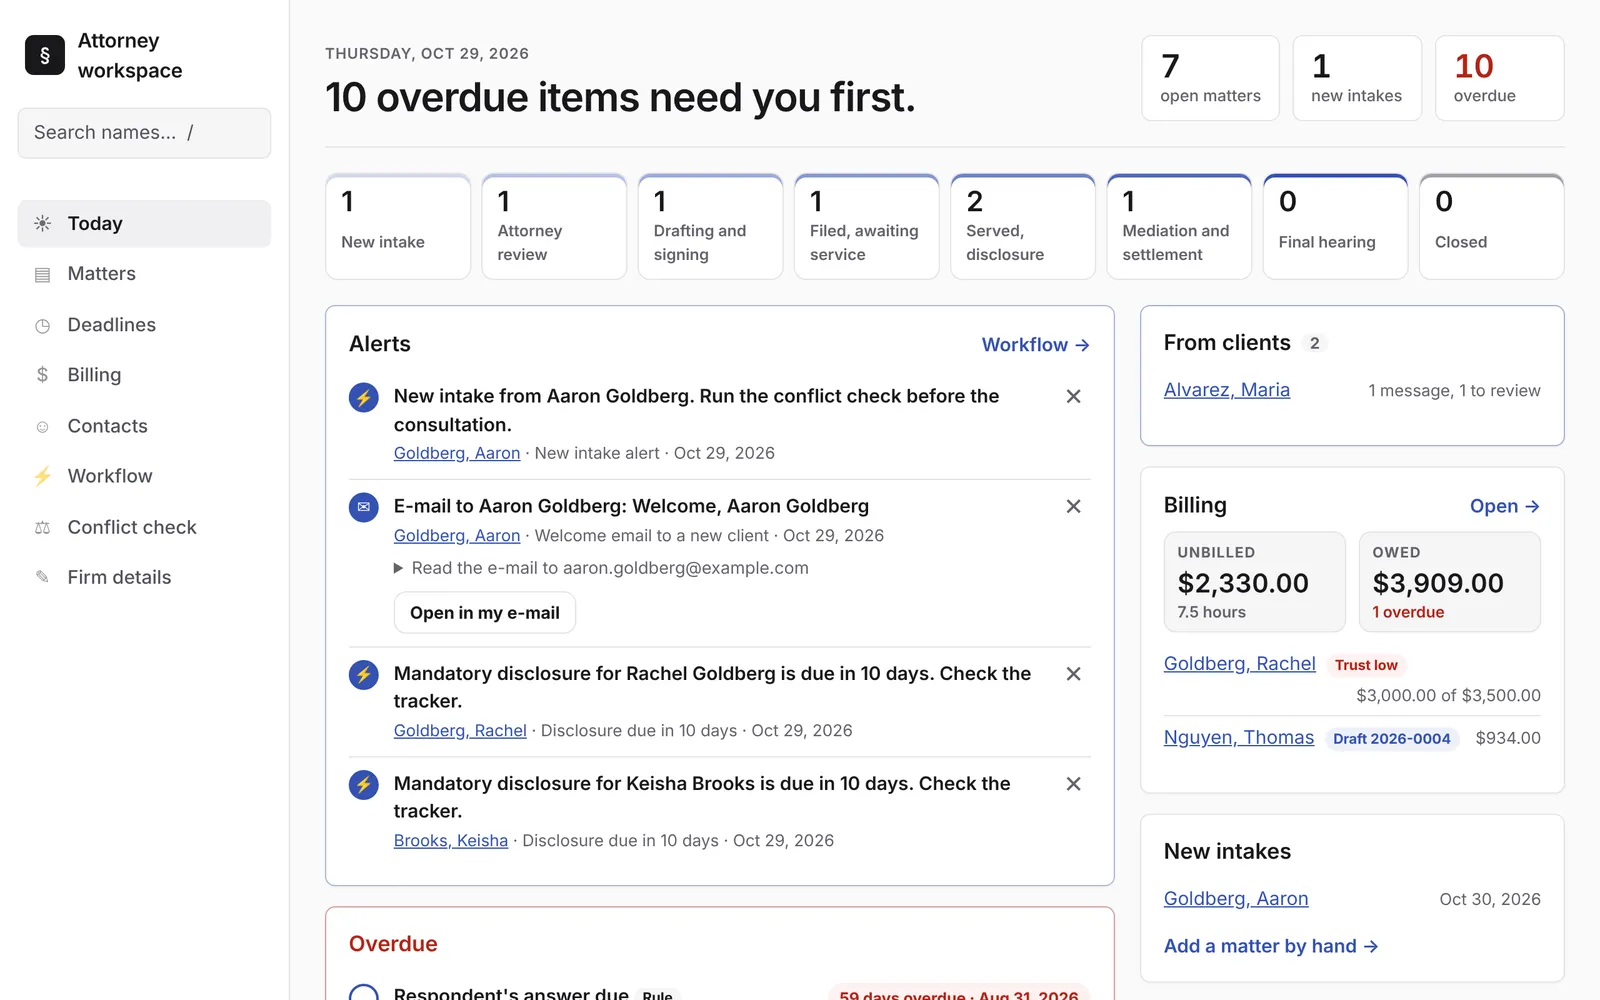Click lightning icon beside New intake alert
The image size is (1600, 1000).
pos(363,397)
